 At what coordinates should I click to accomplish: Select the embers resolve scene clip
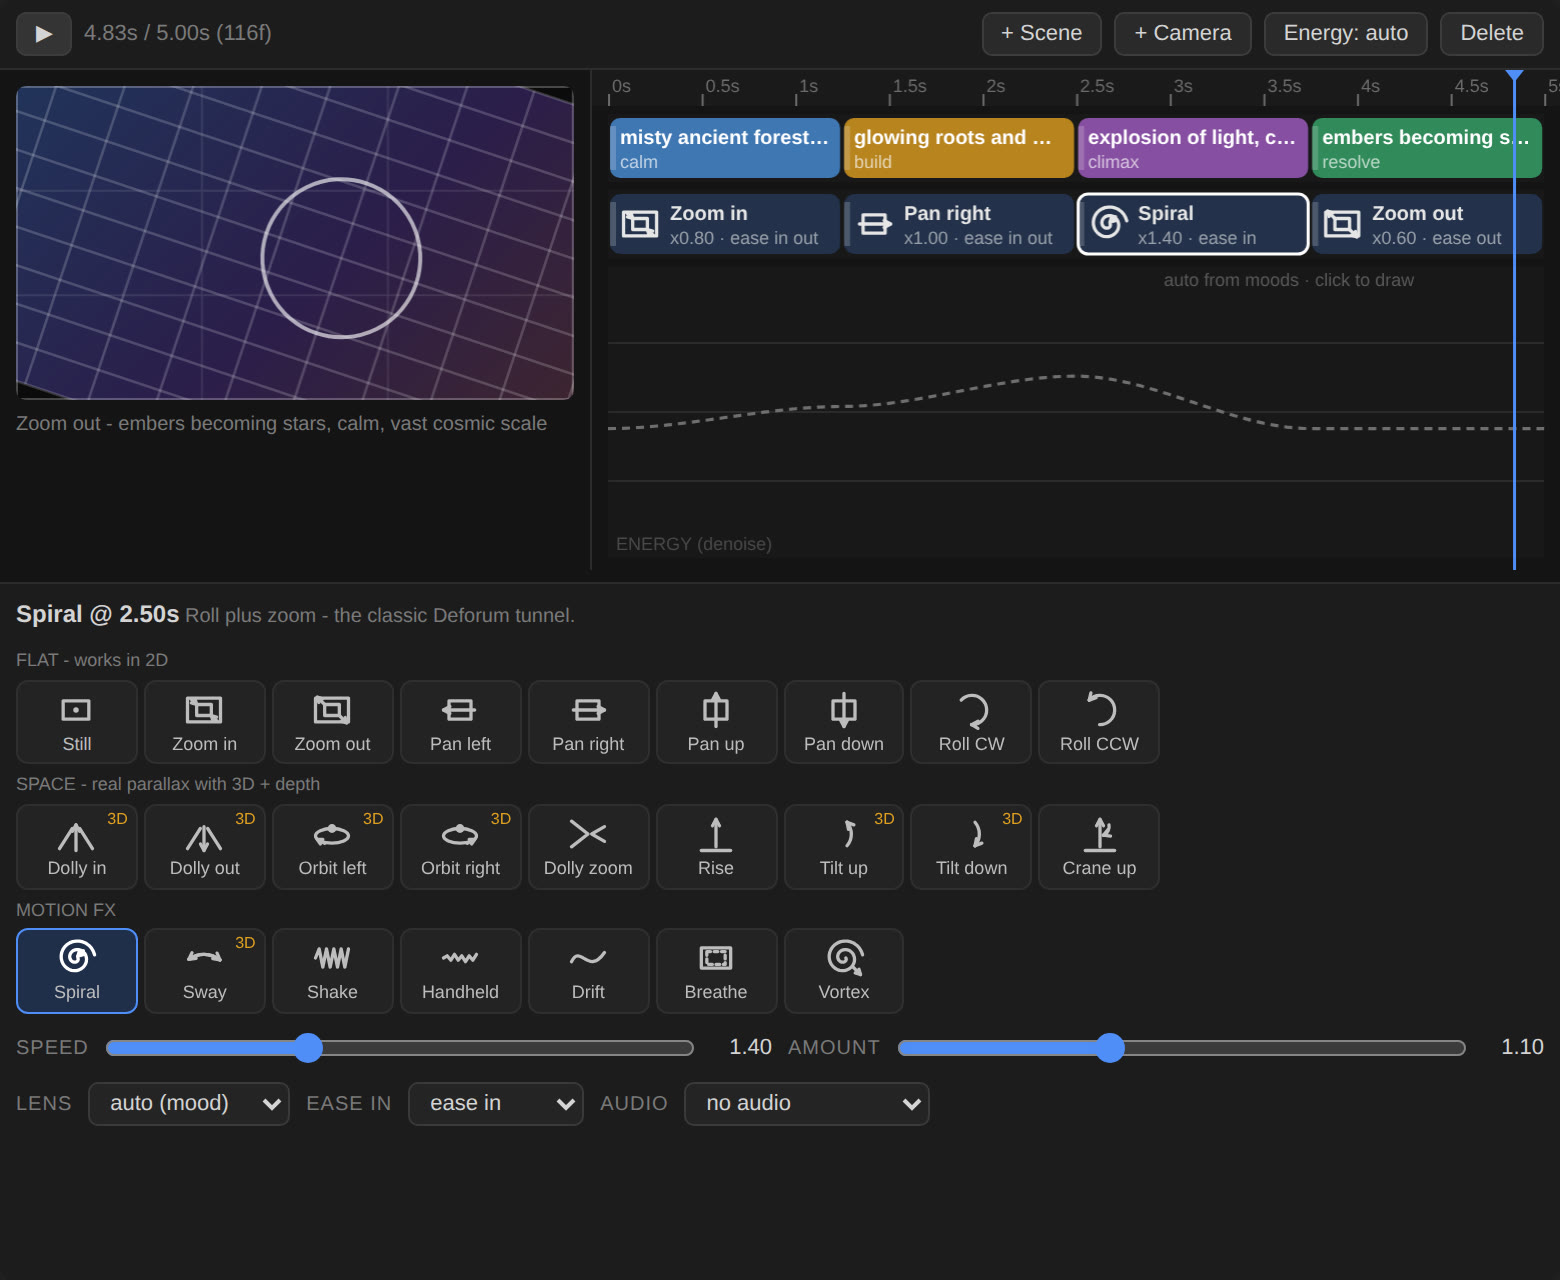click(1427, 148)
